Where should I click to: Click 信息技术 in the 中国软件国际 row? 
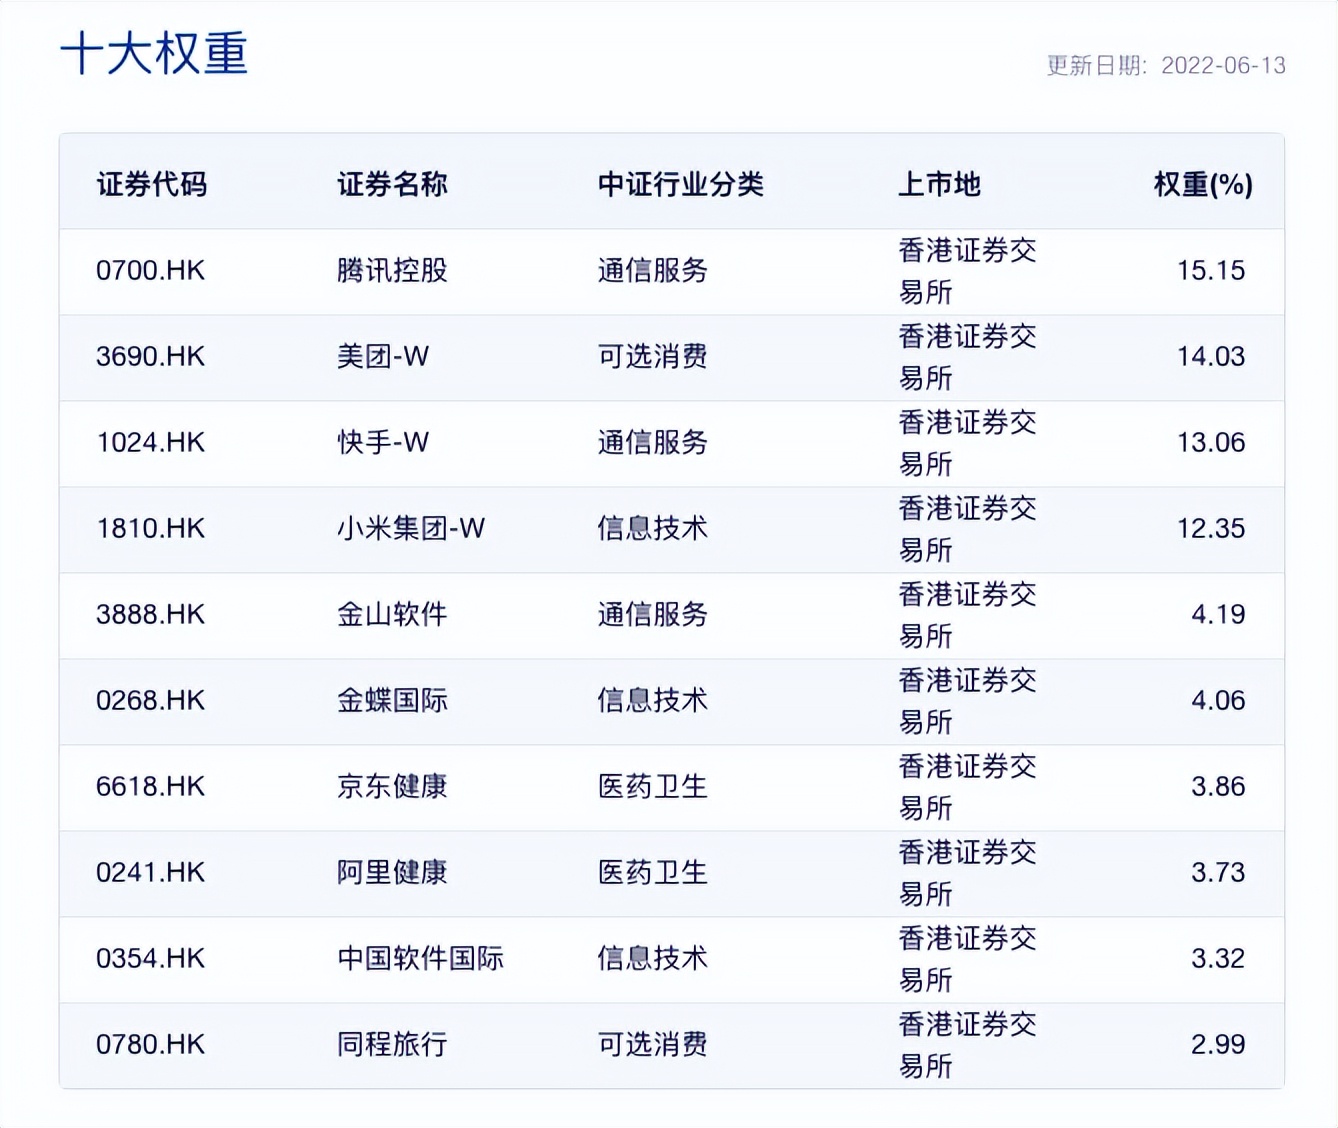[653, 959]
